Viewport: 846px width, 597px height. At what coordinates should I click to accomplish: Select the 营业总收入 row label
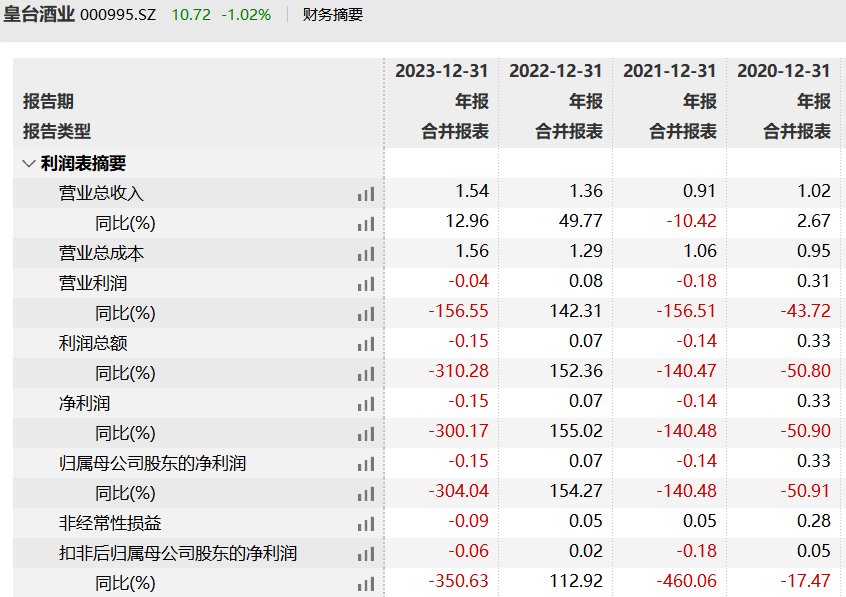point(101,193)
